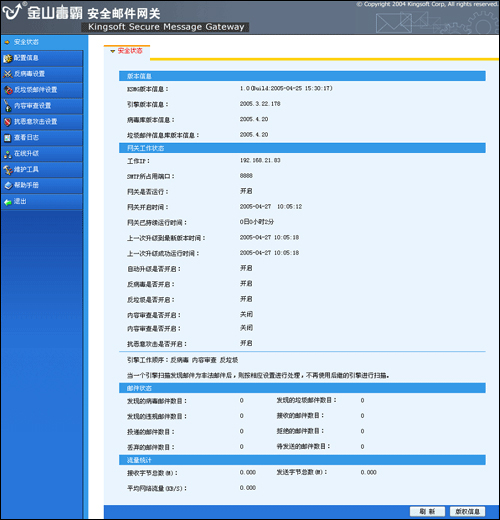
Task: Open 反垃圾邮件设置 via its red icon
Action: point(8,90)
